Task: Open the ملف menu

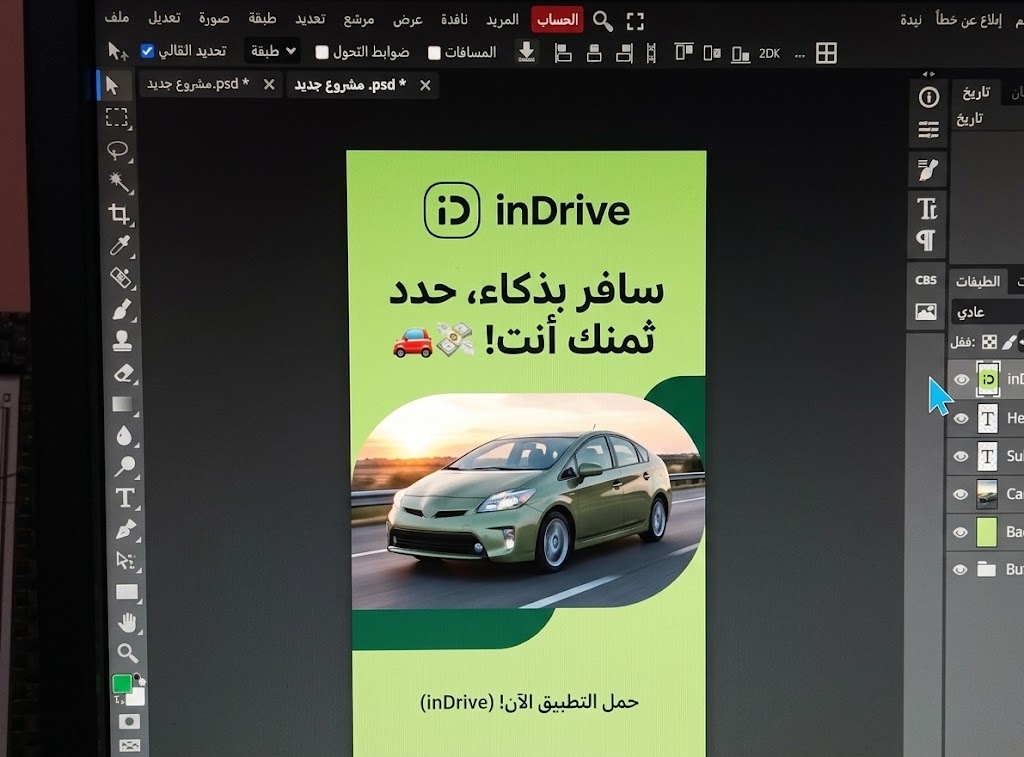Action: 117,17
